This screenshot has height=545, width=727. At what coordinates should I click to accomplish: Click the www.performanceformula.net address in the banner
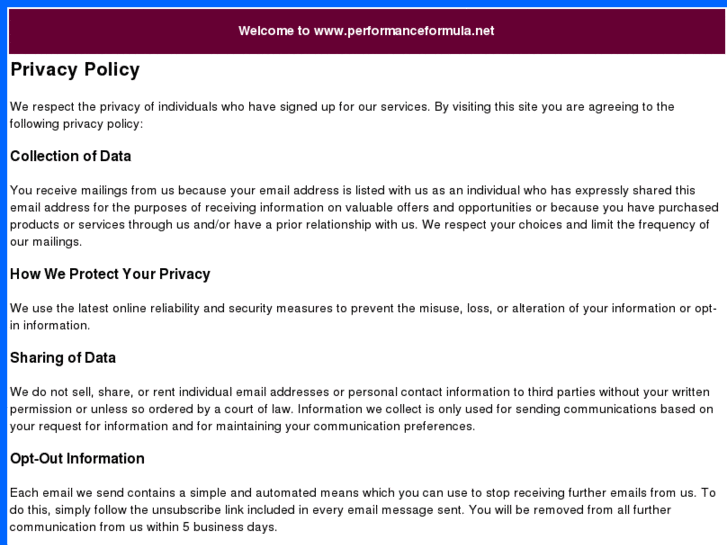404,31
